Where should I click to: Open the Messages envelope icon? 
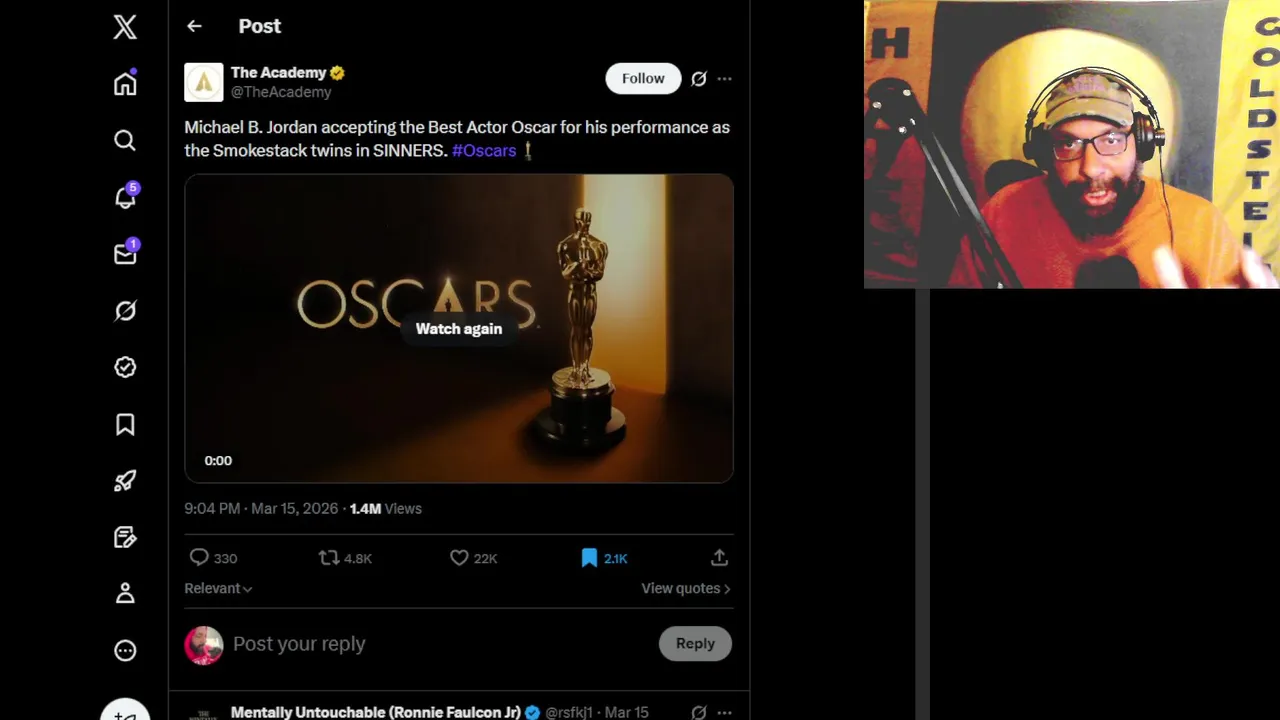[125, 254]
